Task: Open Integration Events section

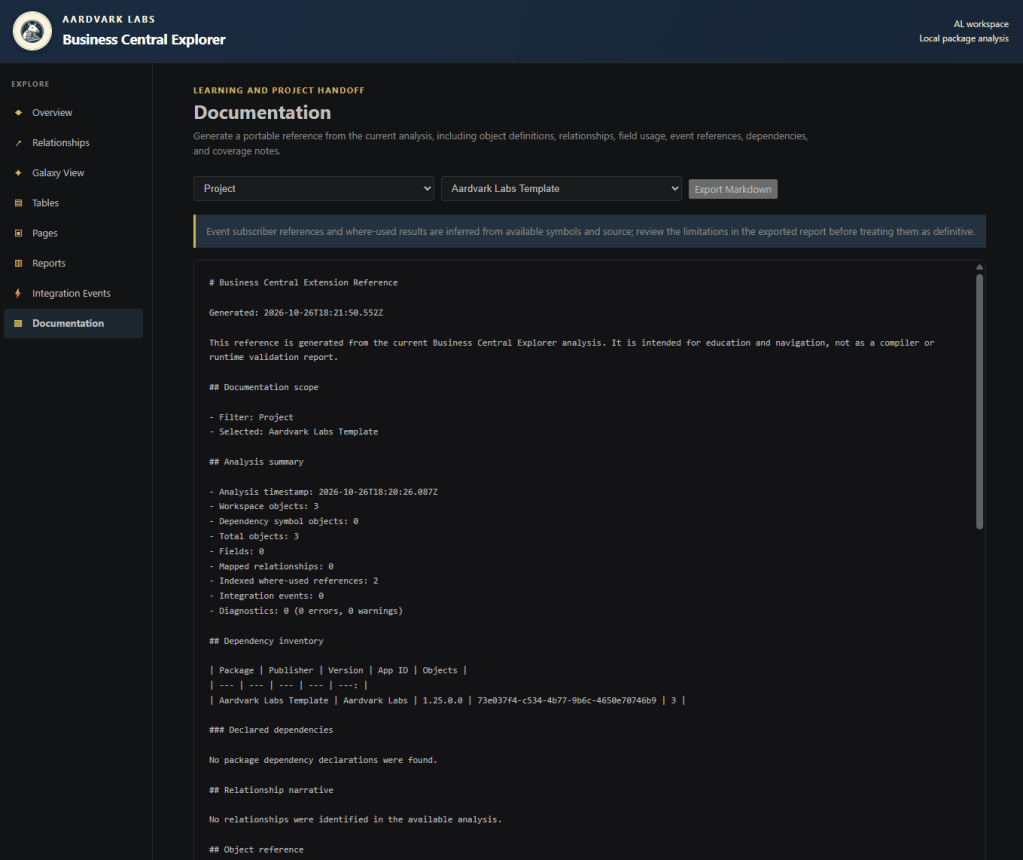Action: tap(73, 293)
